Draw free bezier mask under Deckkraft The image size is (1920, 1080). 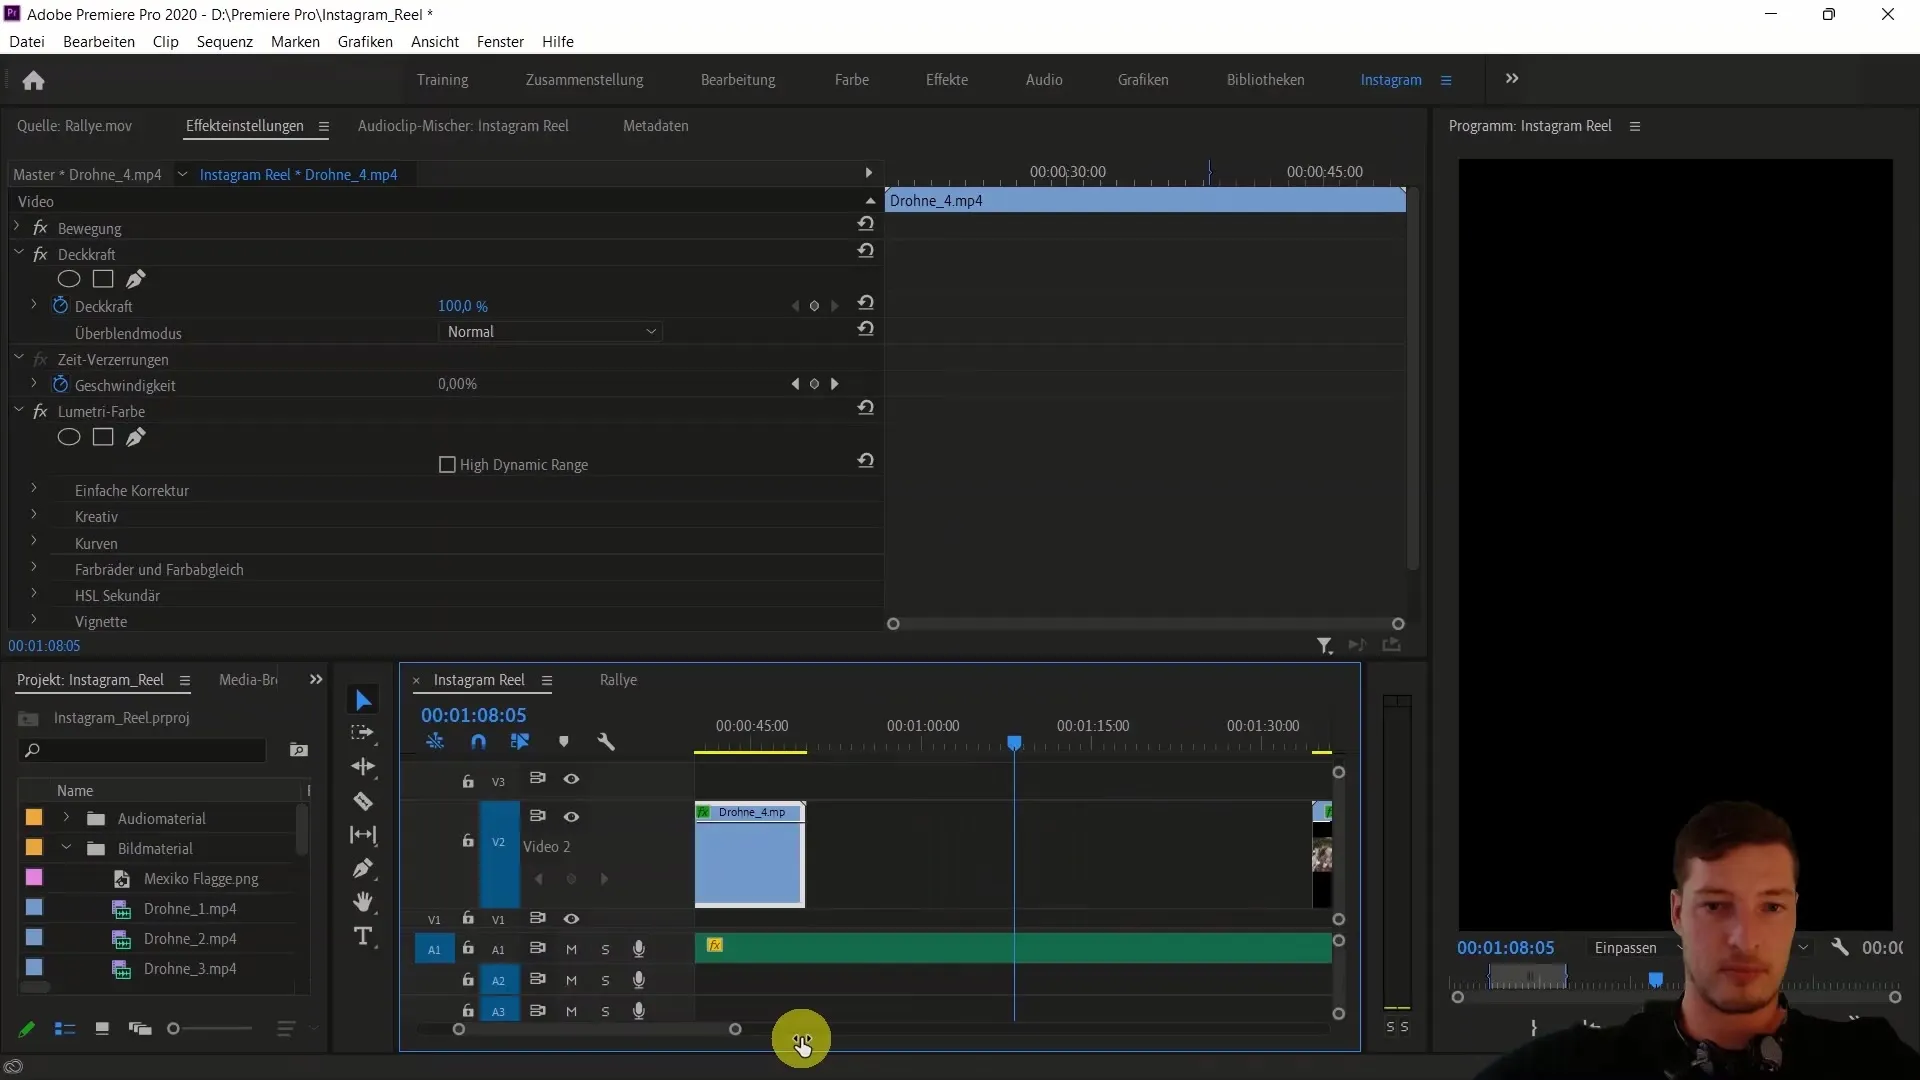(136, 279)
